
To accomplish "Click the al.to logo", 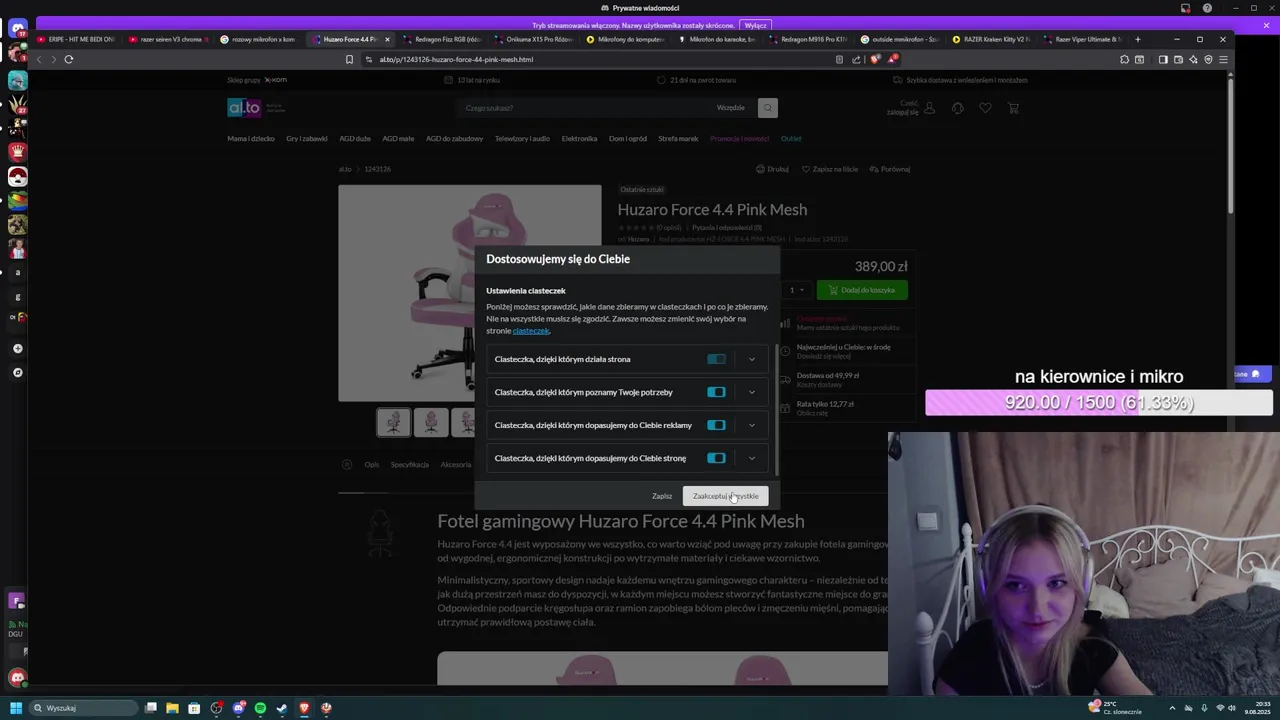I will coord(244,107).
